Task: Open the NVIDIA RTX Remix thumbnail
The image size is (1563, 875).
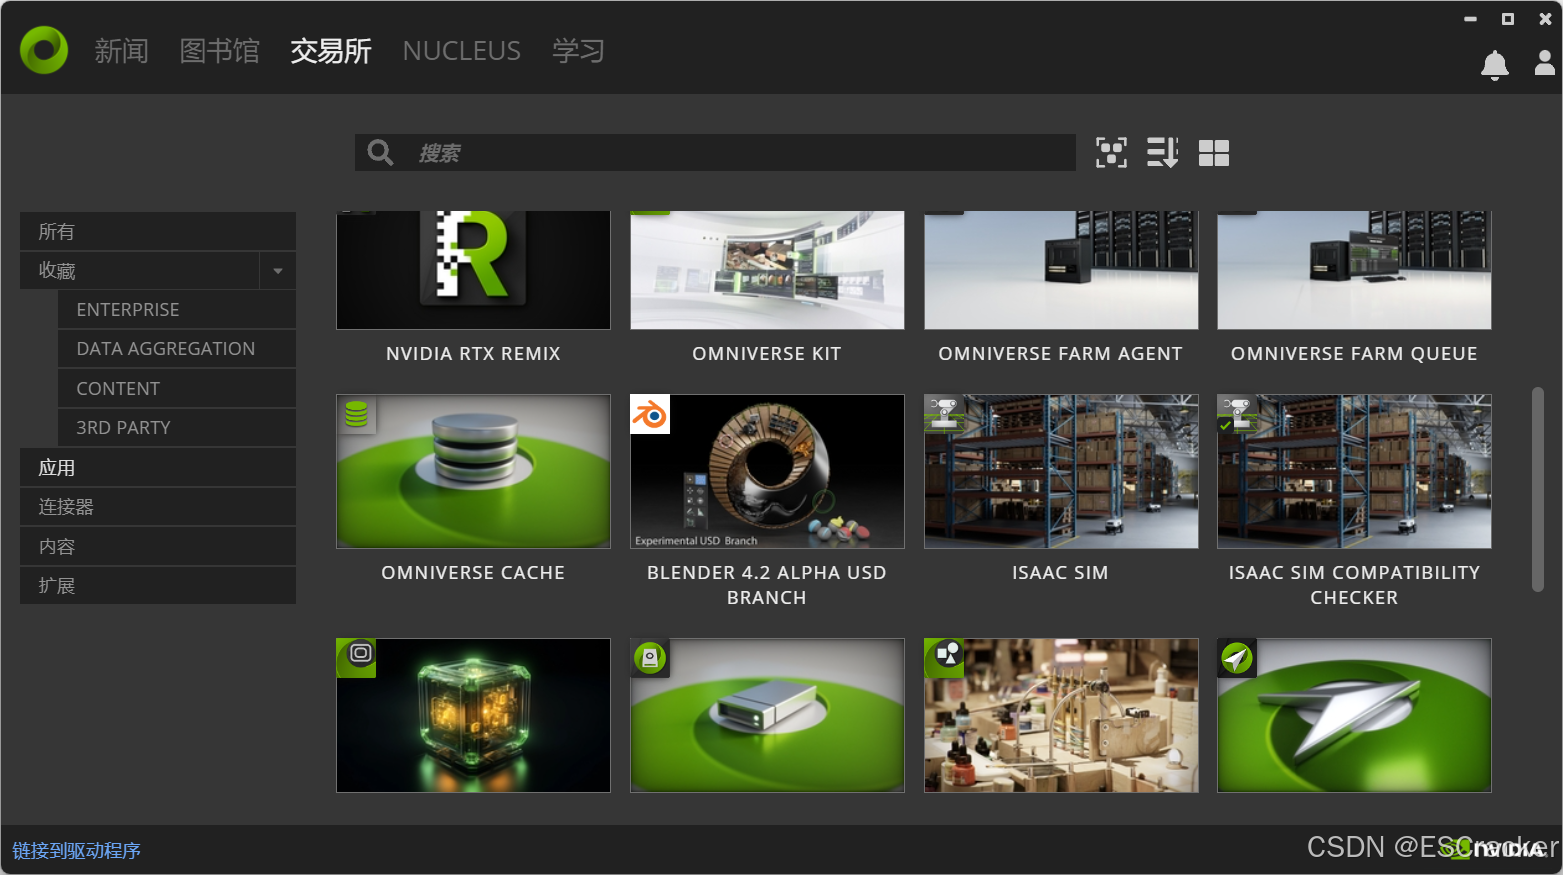Action: (473, 270)
